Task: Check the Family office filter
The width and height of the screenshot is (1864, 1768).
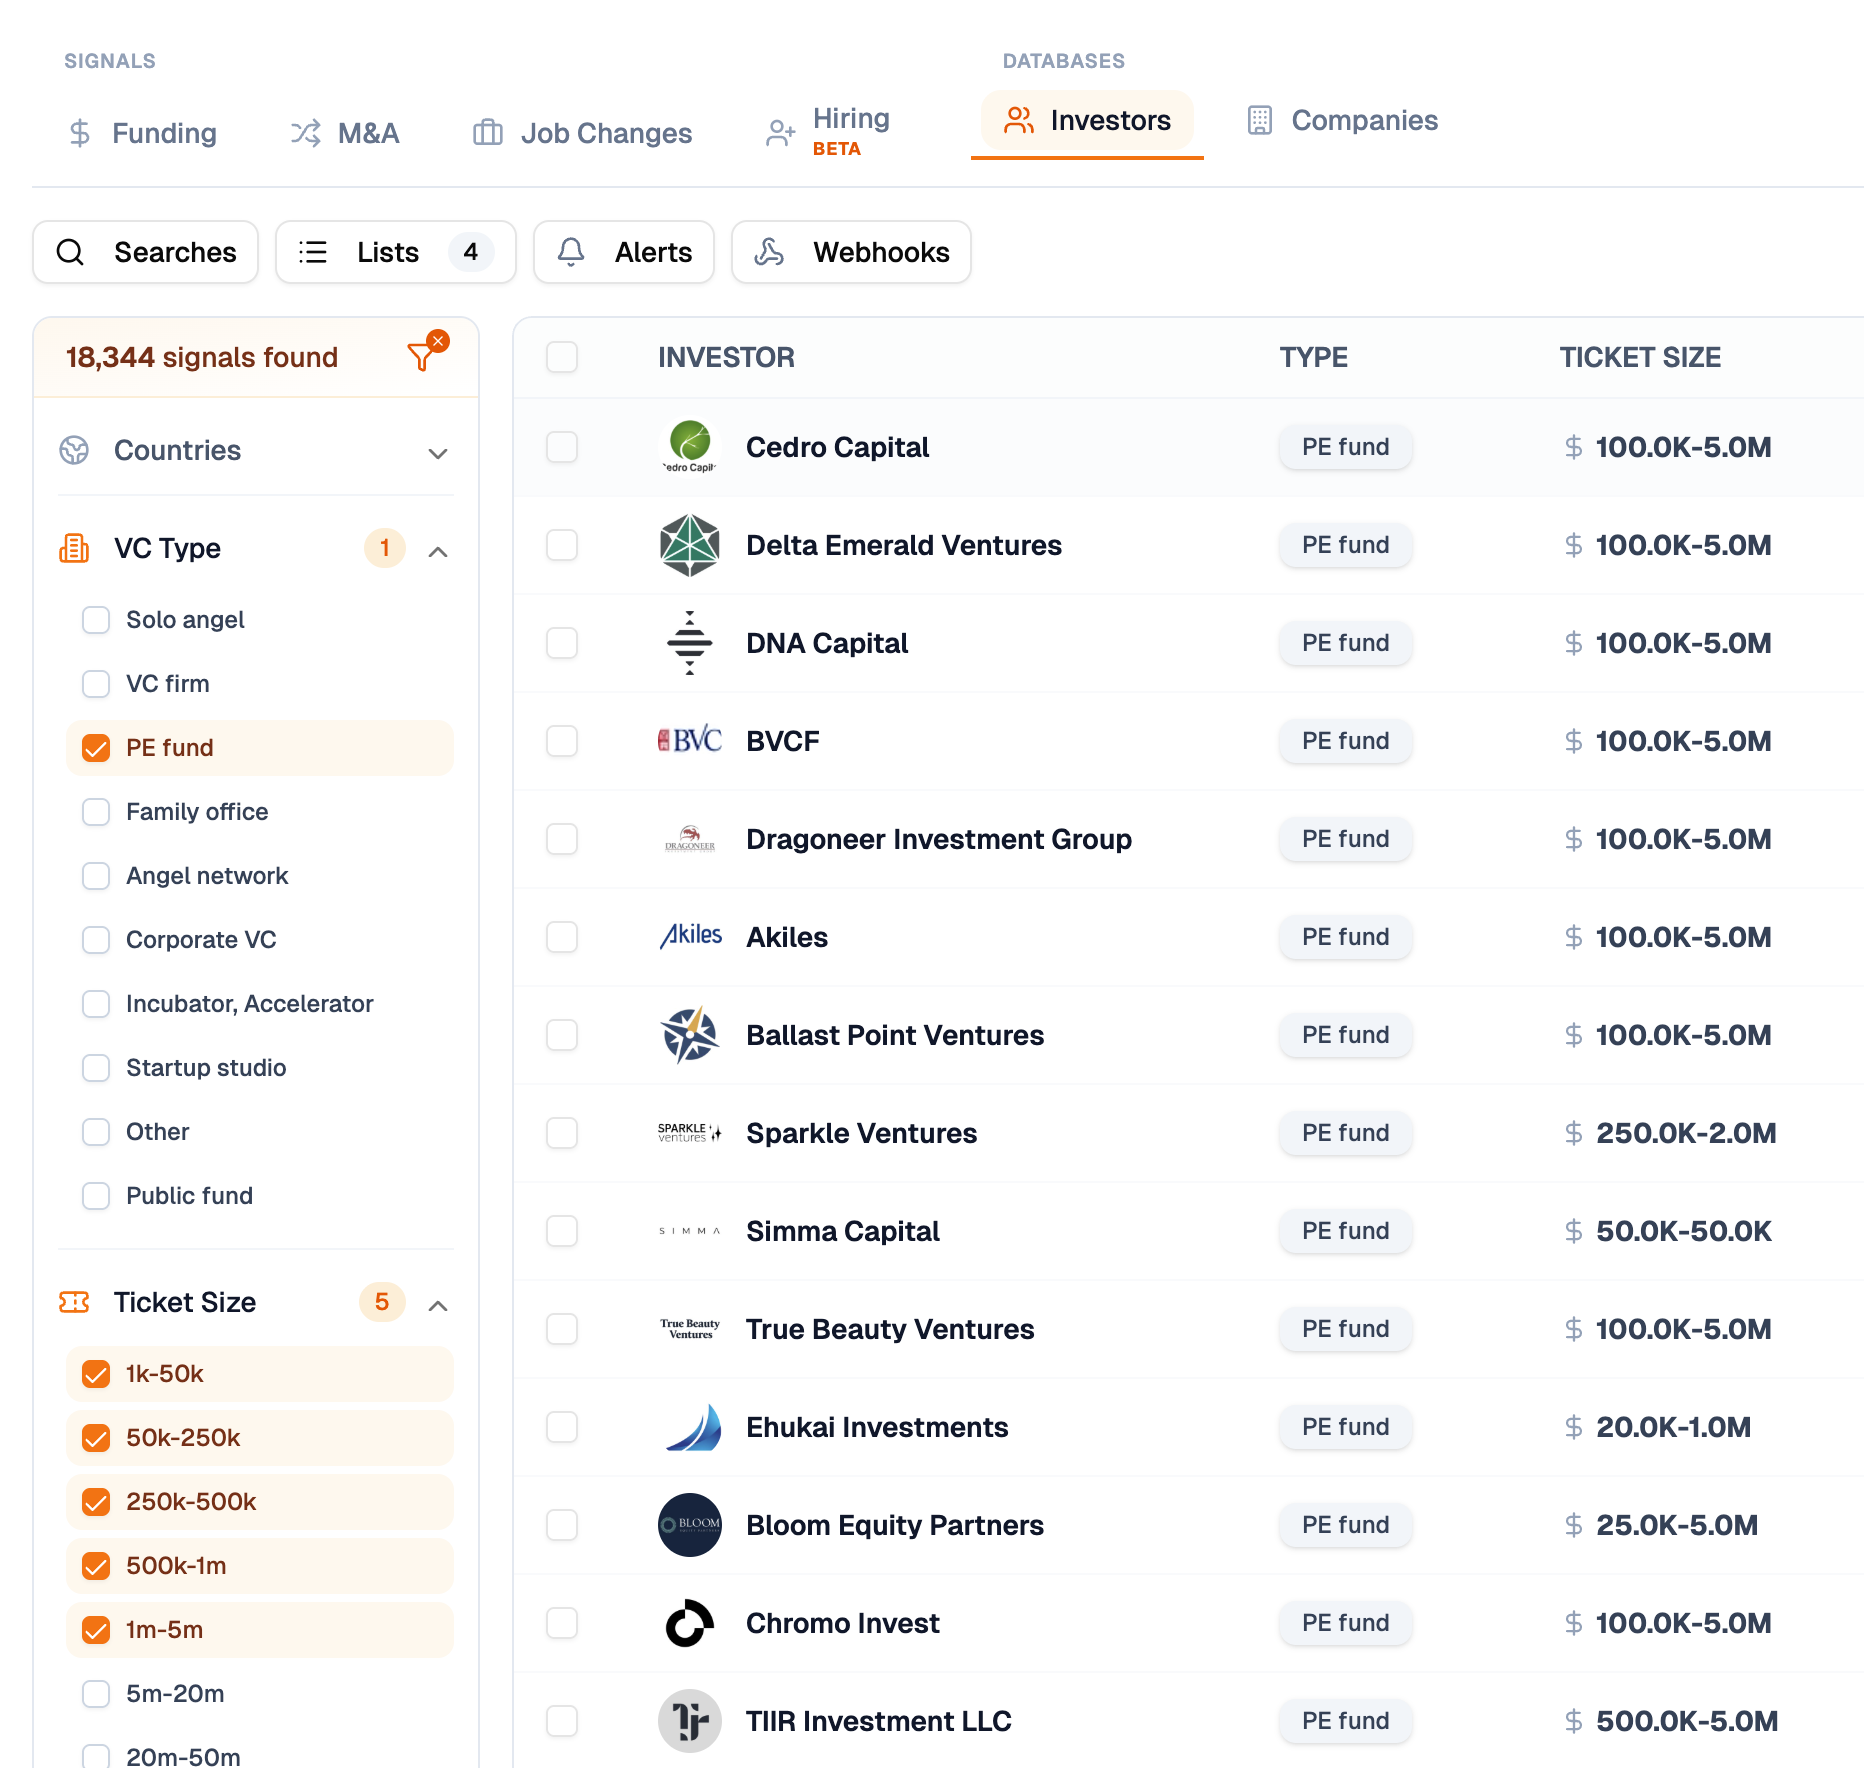Action: [x=96, y=812]
